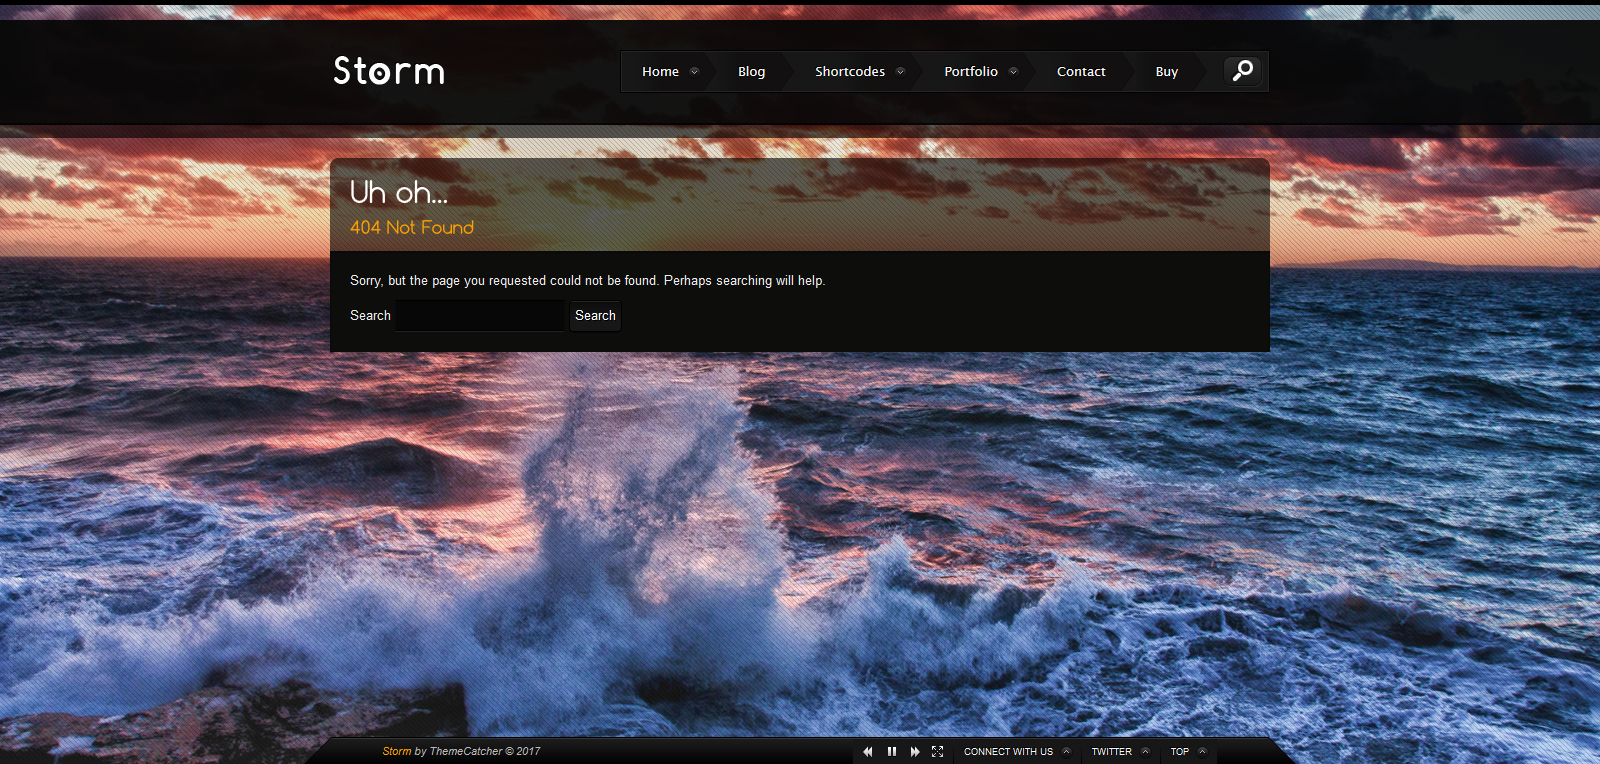This screenshot has height=764, width=1600.
Task: Click the Top arrow icon in footer
Action: pyautogui.click(x=1203, y=751)
